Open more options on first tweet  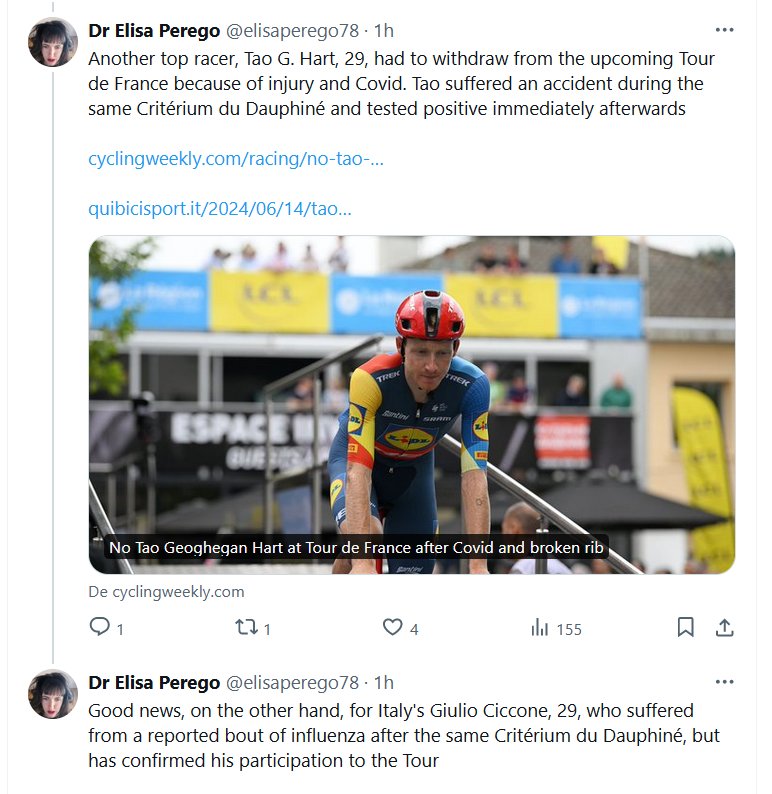[725, 30]
